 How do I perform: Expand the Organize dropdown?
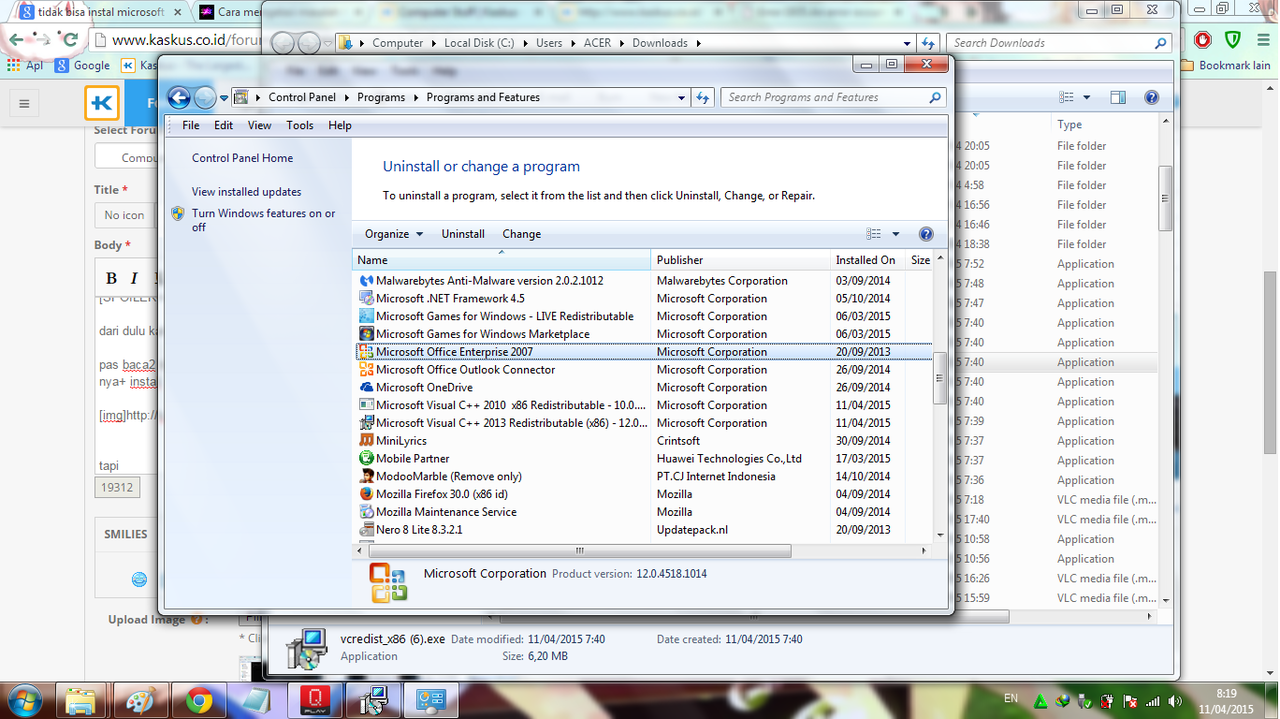click(394, 234)
